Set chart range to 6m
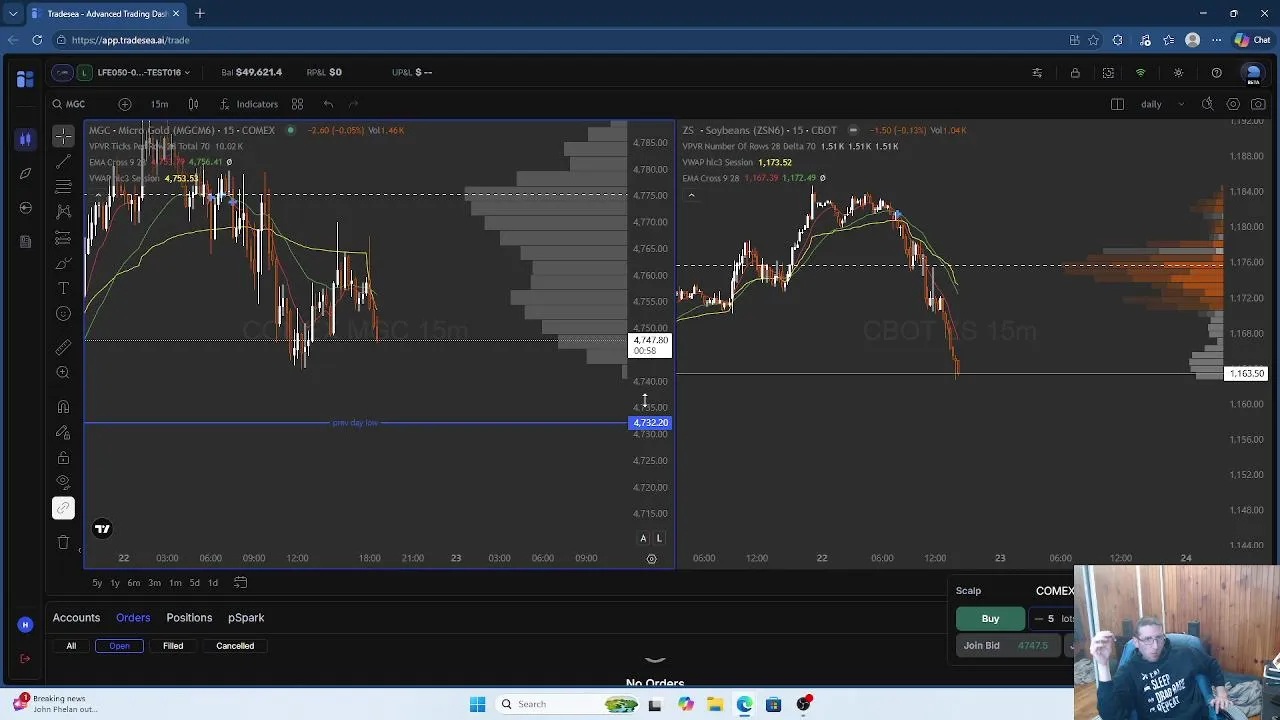 134,583
